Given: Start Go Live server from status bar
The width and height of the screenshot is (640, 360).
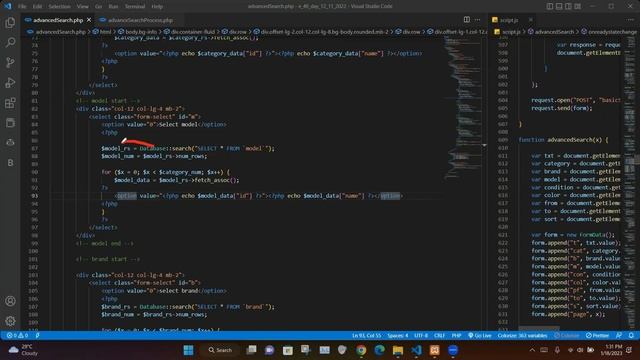Looking at the screenshot, I should (480, 336).
